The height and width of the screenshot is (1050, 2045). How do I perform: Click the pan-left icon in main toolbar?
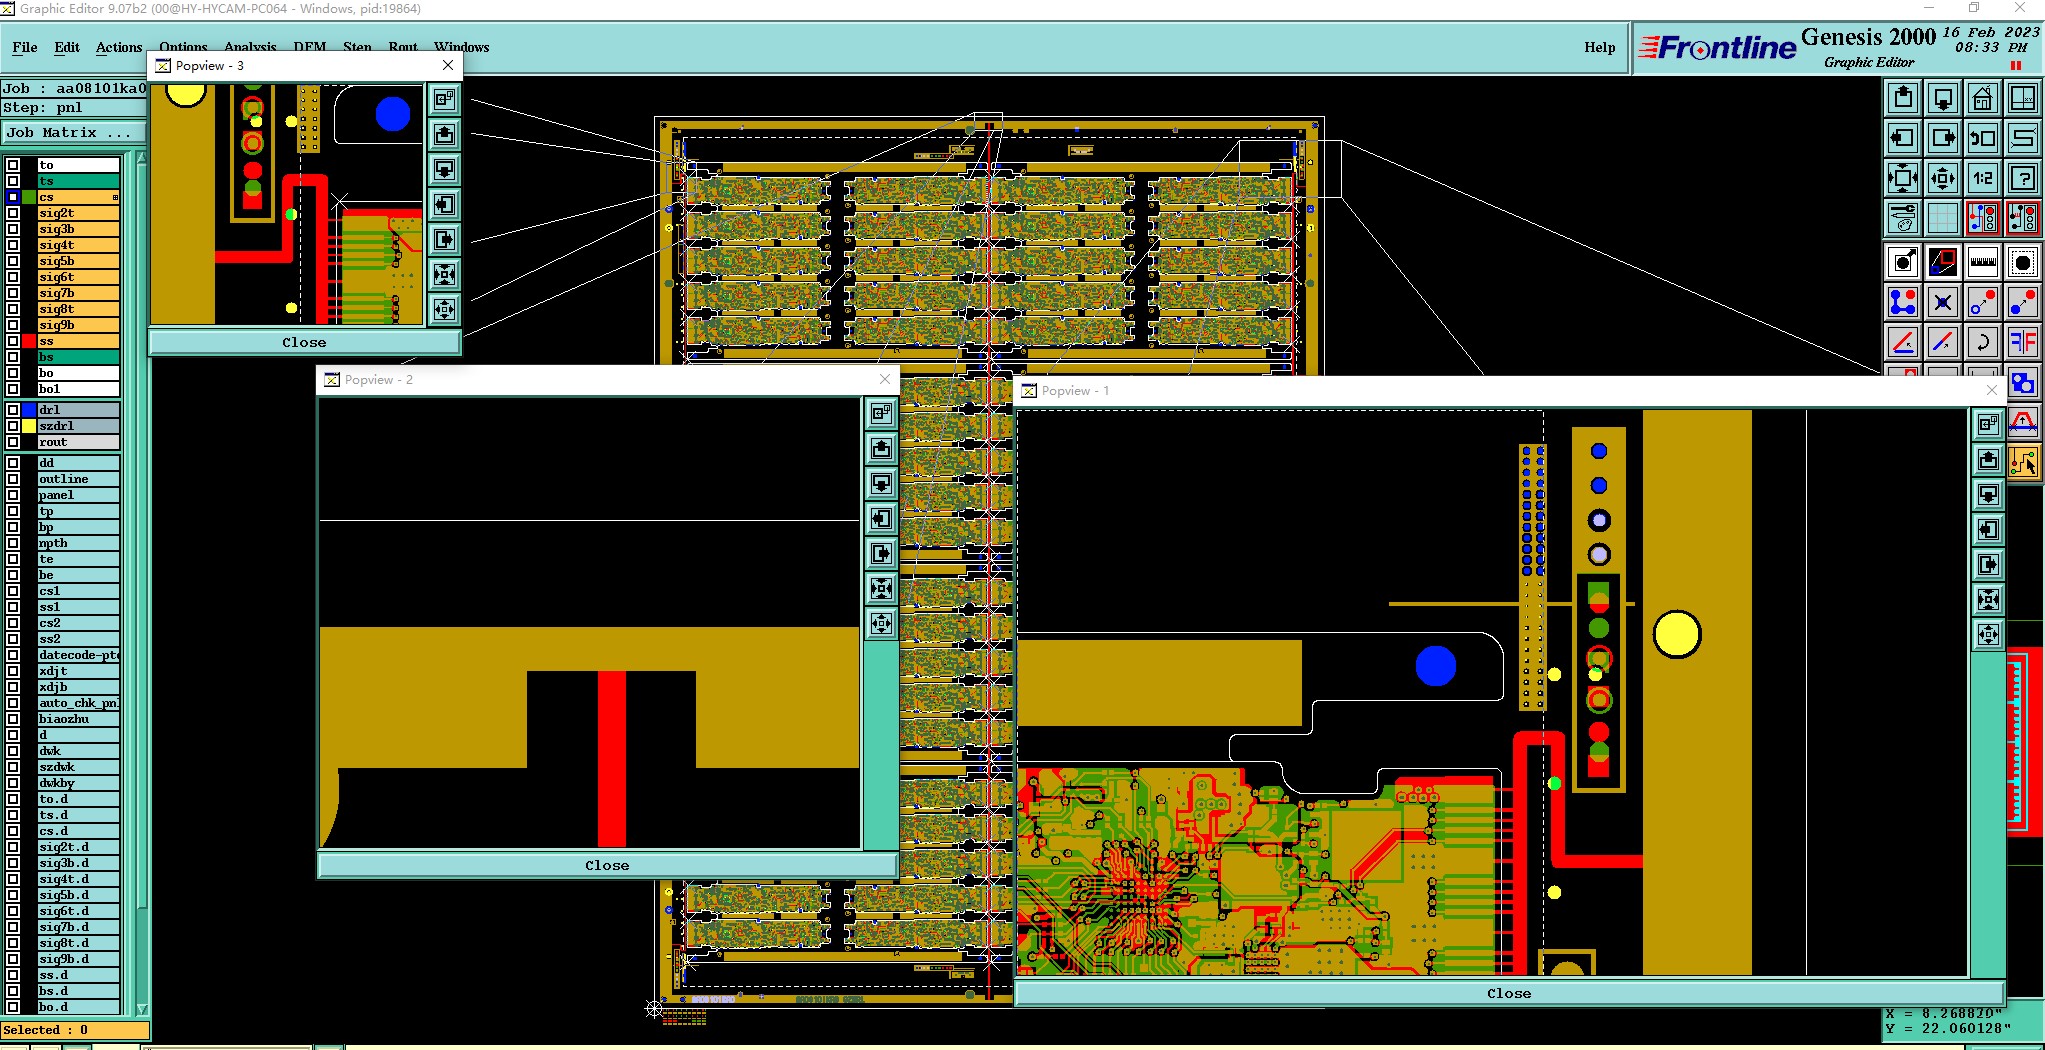coord(1903,138)
